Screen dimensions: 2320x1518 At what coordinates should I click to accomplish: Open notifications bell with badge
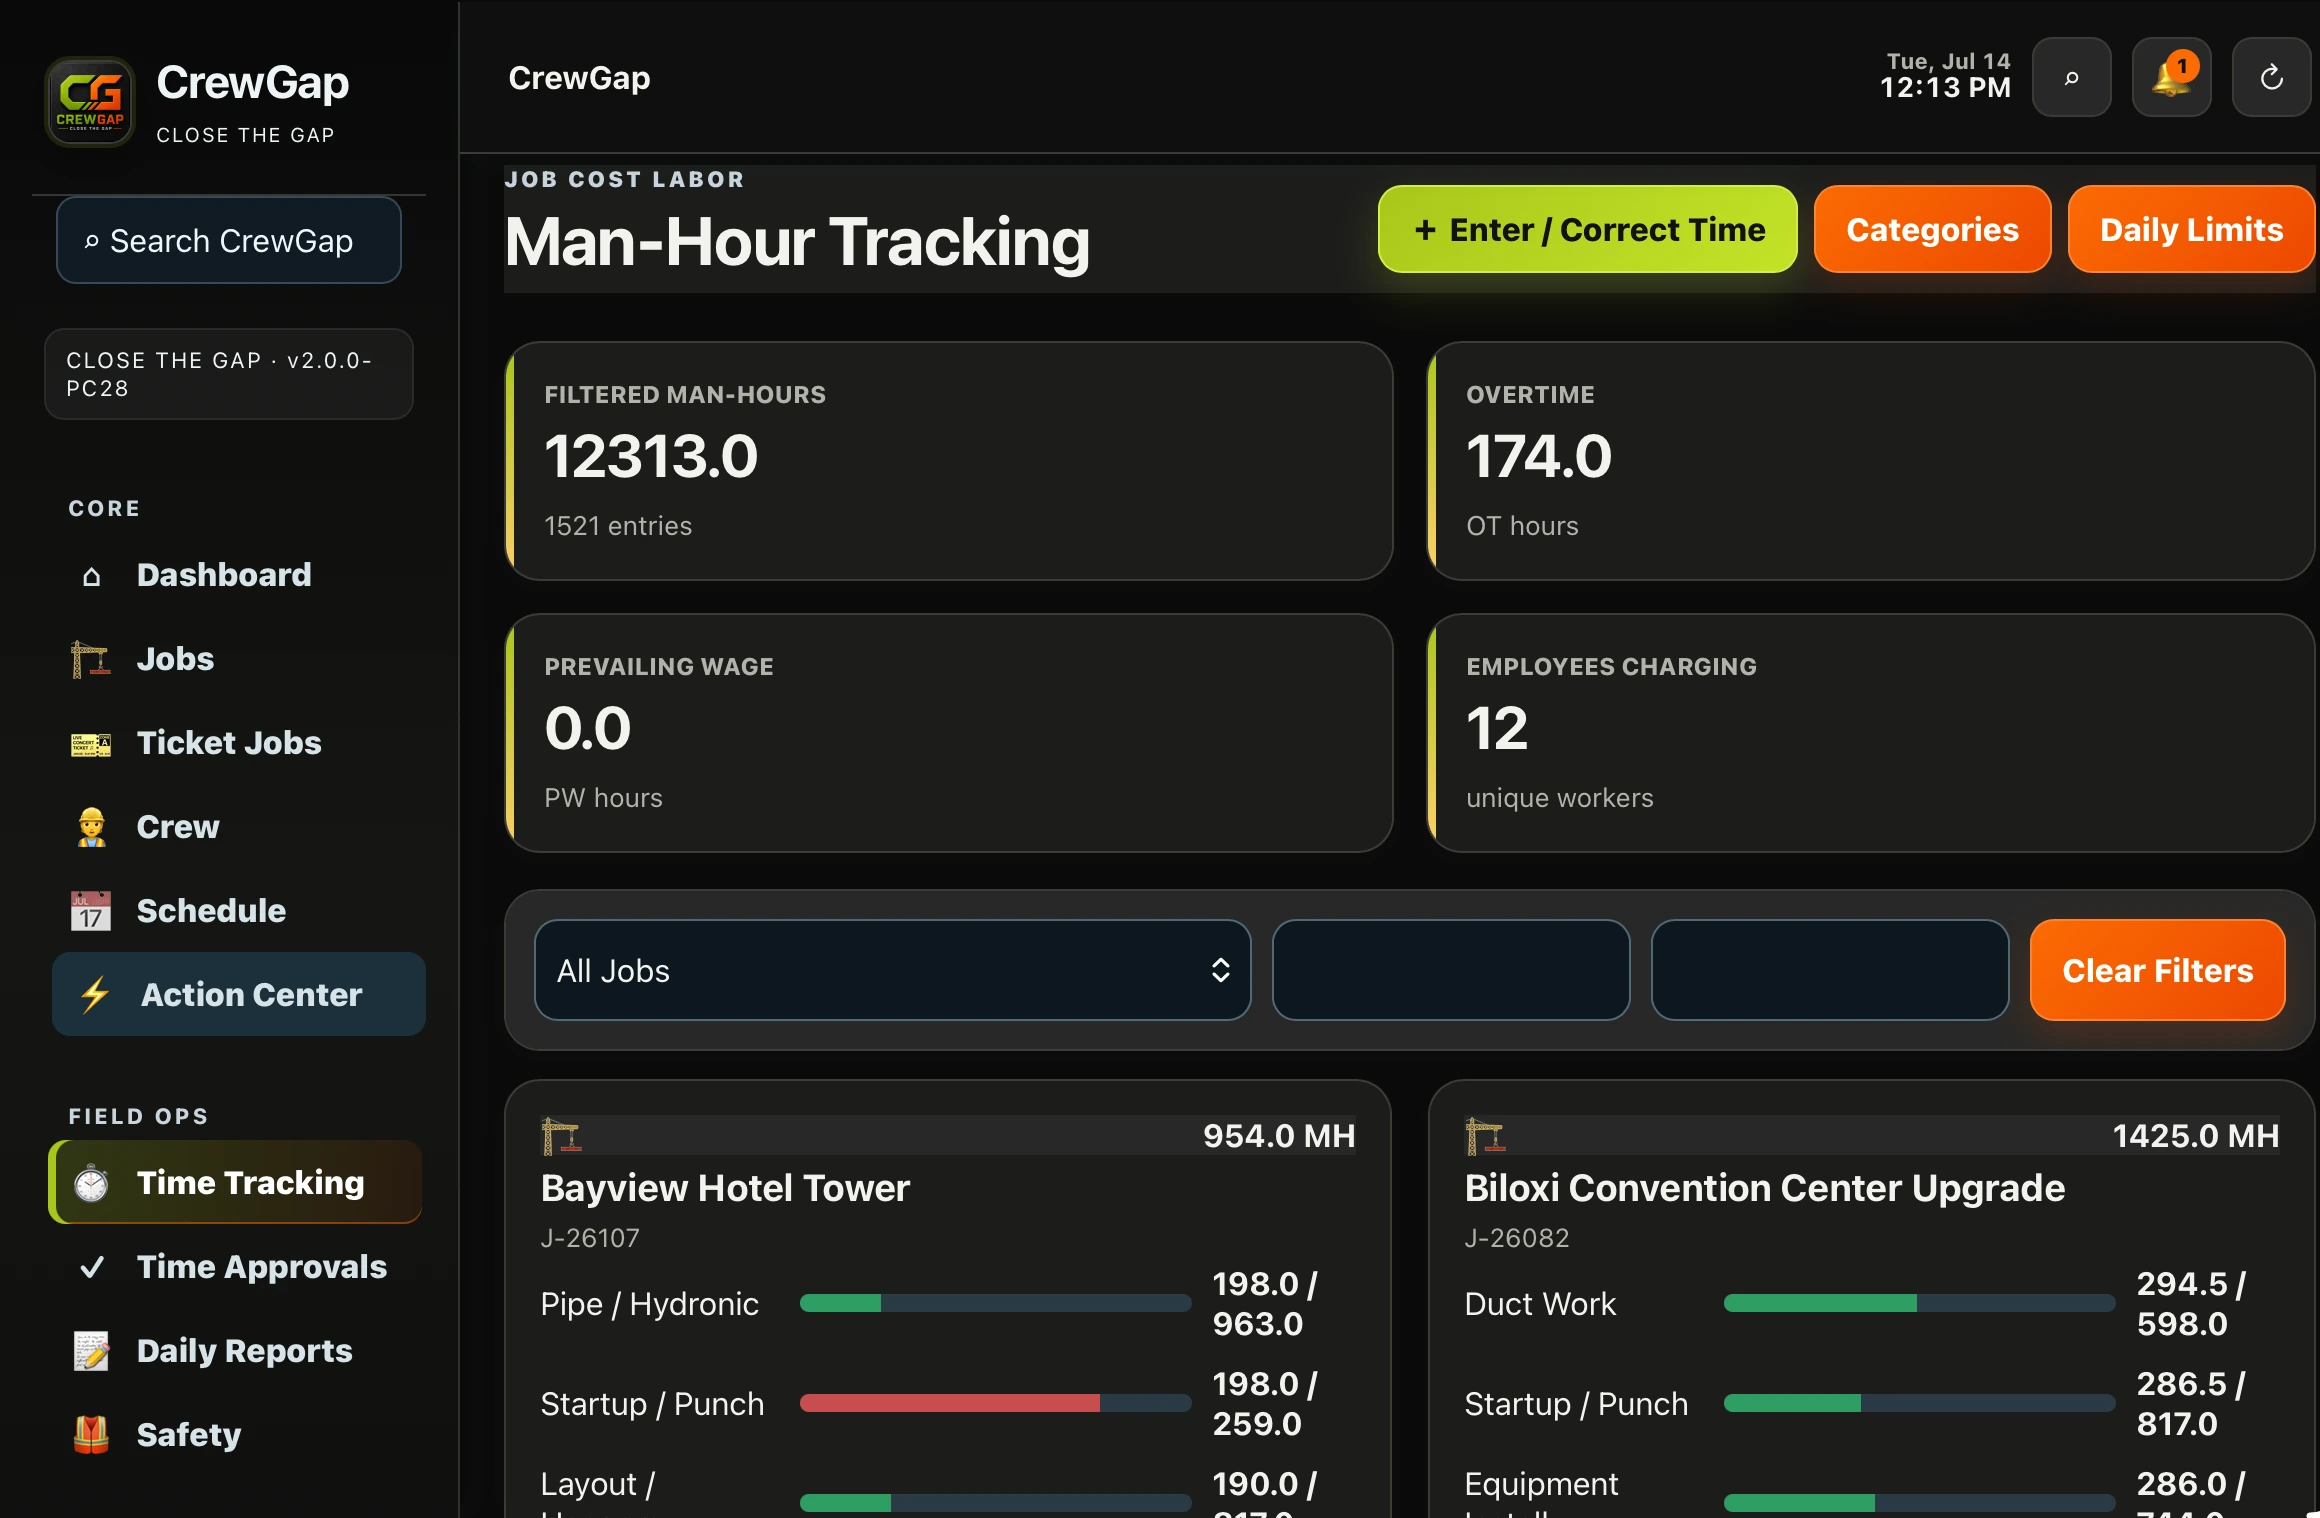[x=2172, y=78]
